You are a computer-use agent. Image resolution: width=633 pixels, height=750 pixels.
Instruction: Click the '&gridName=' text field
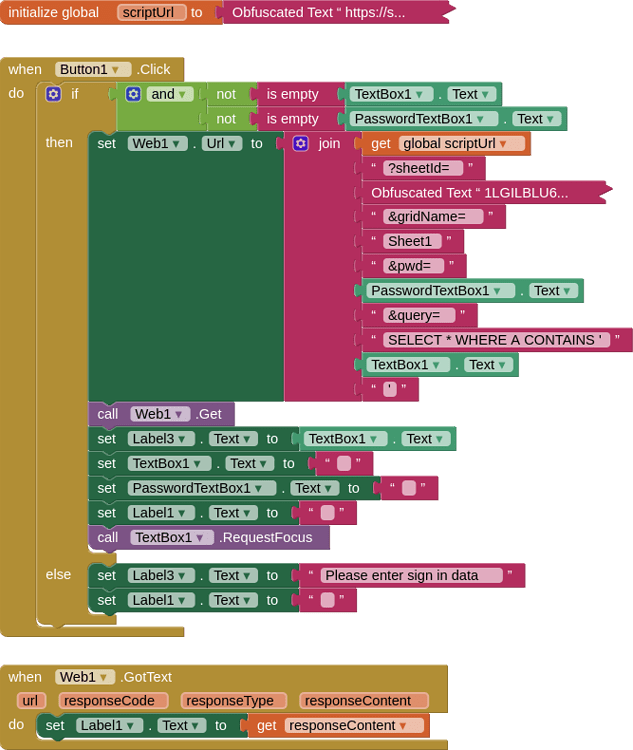pos(432,216)
